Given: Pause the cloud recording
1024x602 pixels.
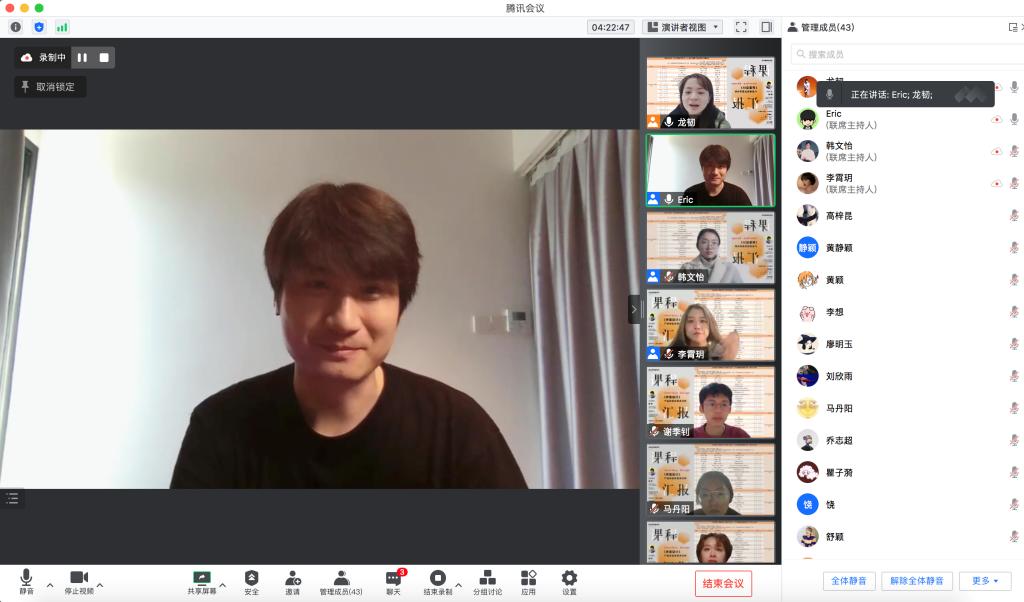Looking at the screenshot, I should click(82, 58).
